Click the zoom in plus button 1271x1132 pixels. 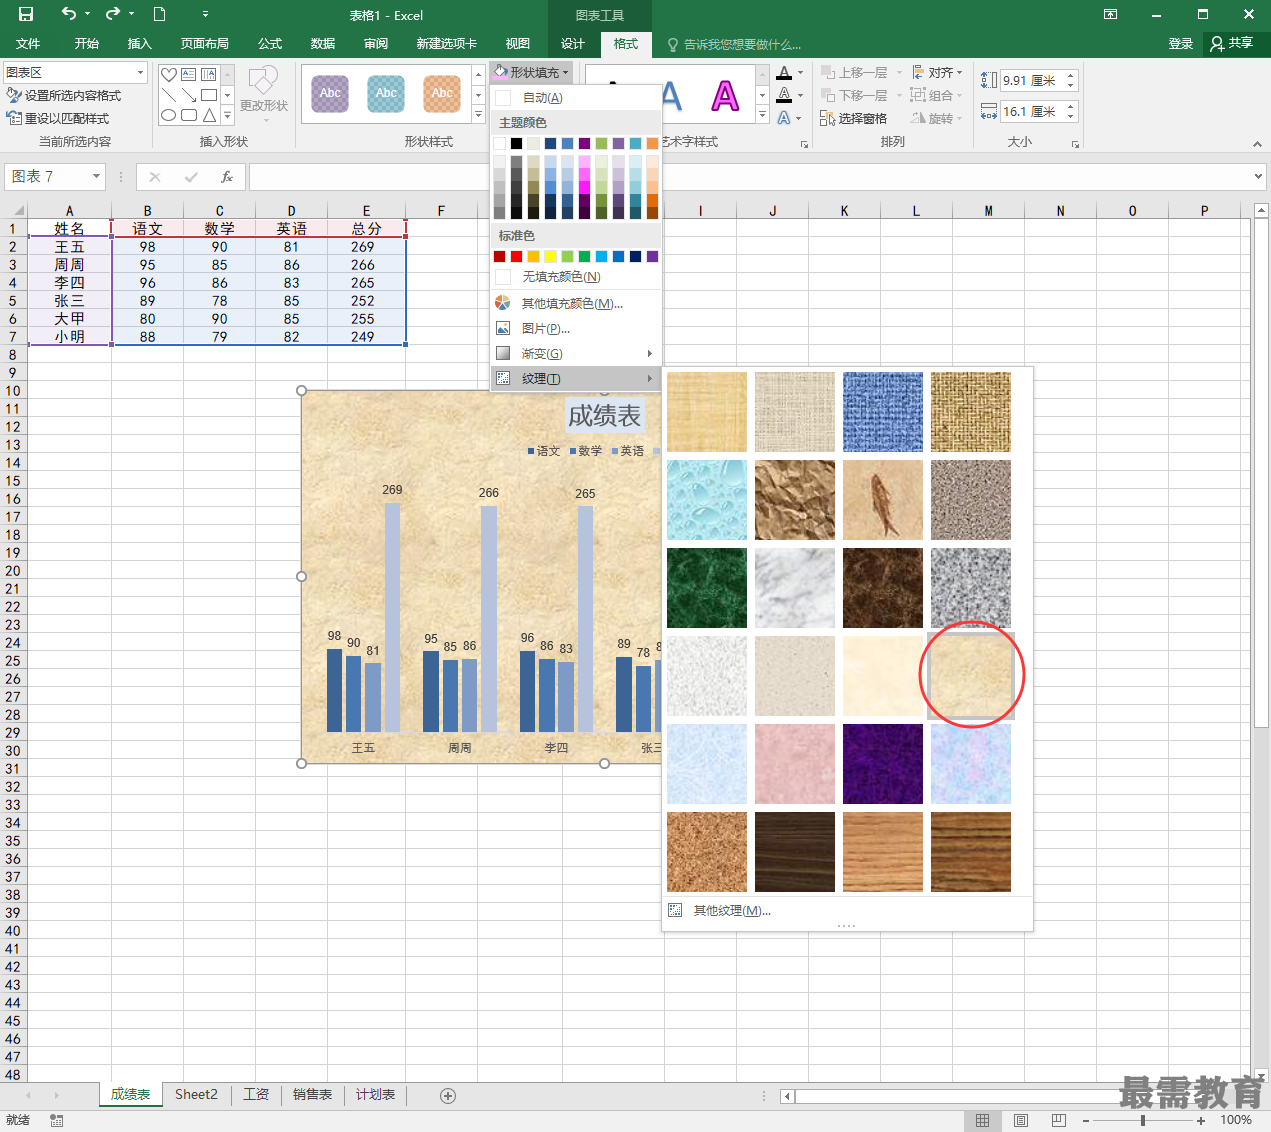coord(1201,1120)
